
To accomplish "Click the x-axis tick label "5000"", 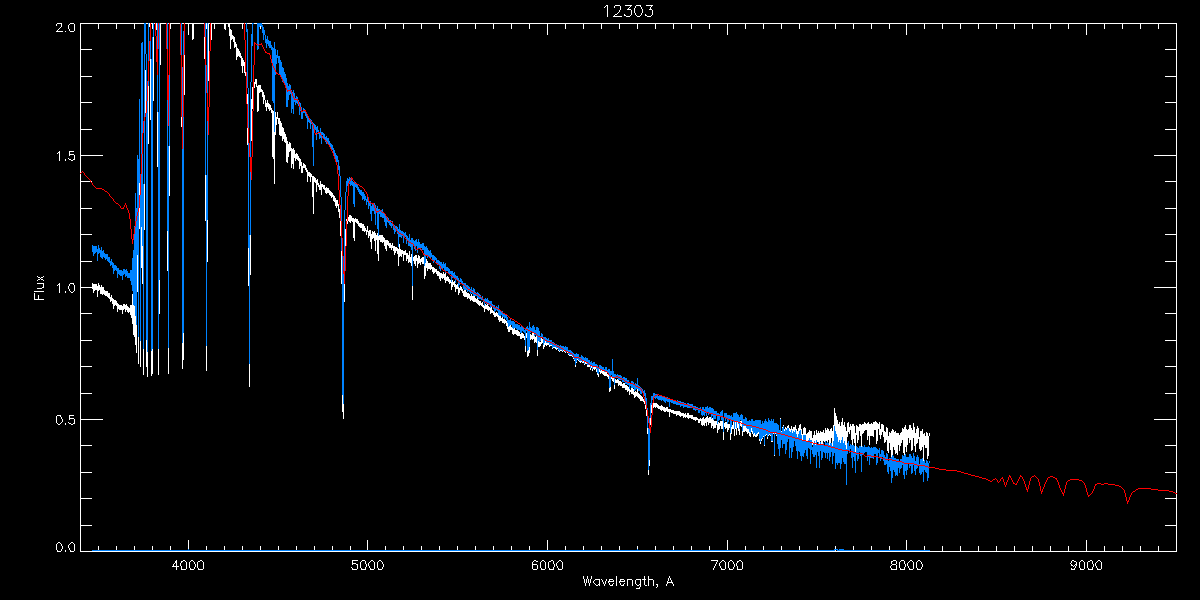I will 367,566.
